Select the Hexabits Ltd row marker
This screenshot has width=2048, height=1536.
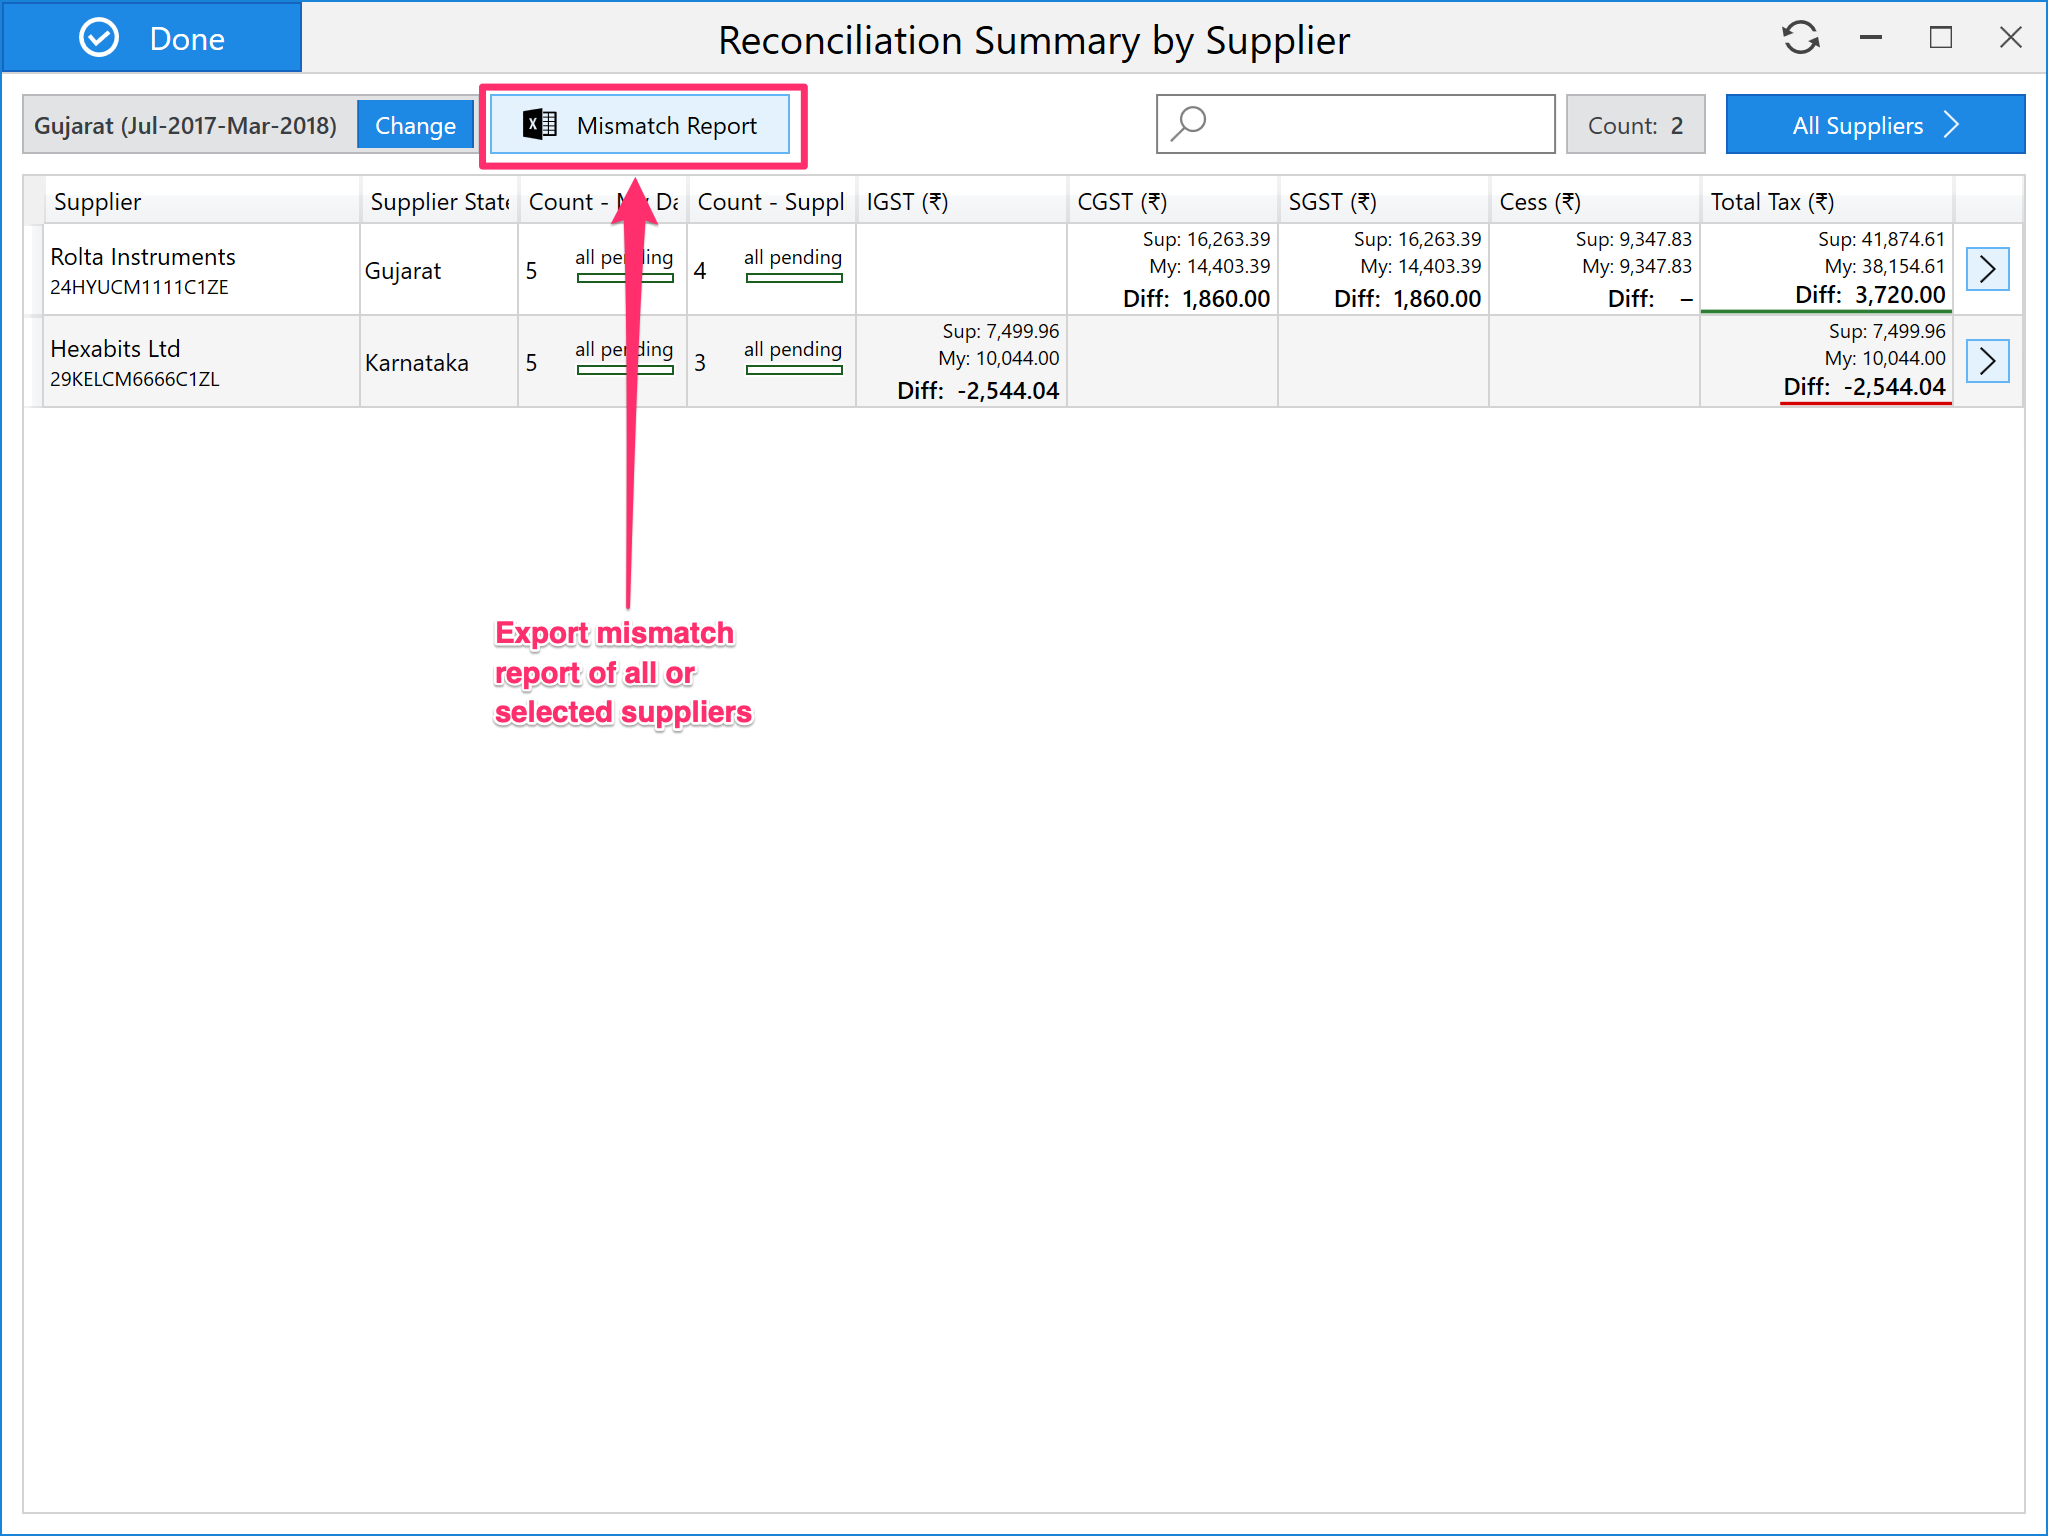[x=33, y=361]
